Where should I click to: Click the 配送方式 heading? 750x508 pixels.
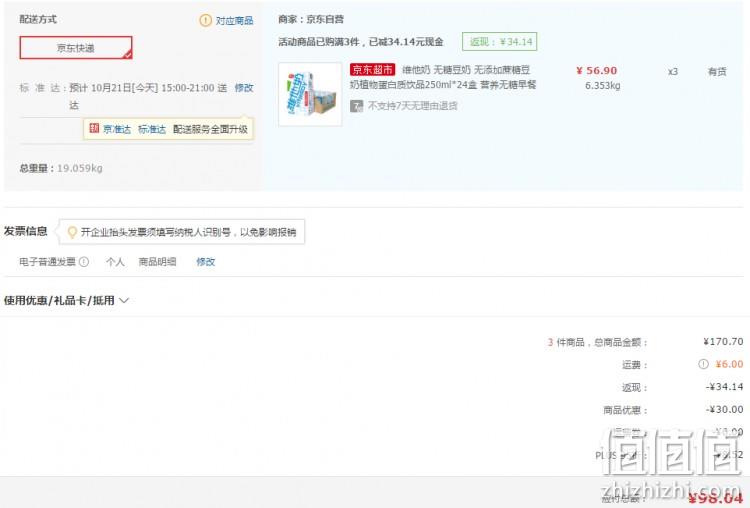pyautogui.click(x=38, y=19)
